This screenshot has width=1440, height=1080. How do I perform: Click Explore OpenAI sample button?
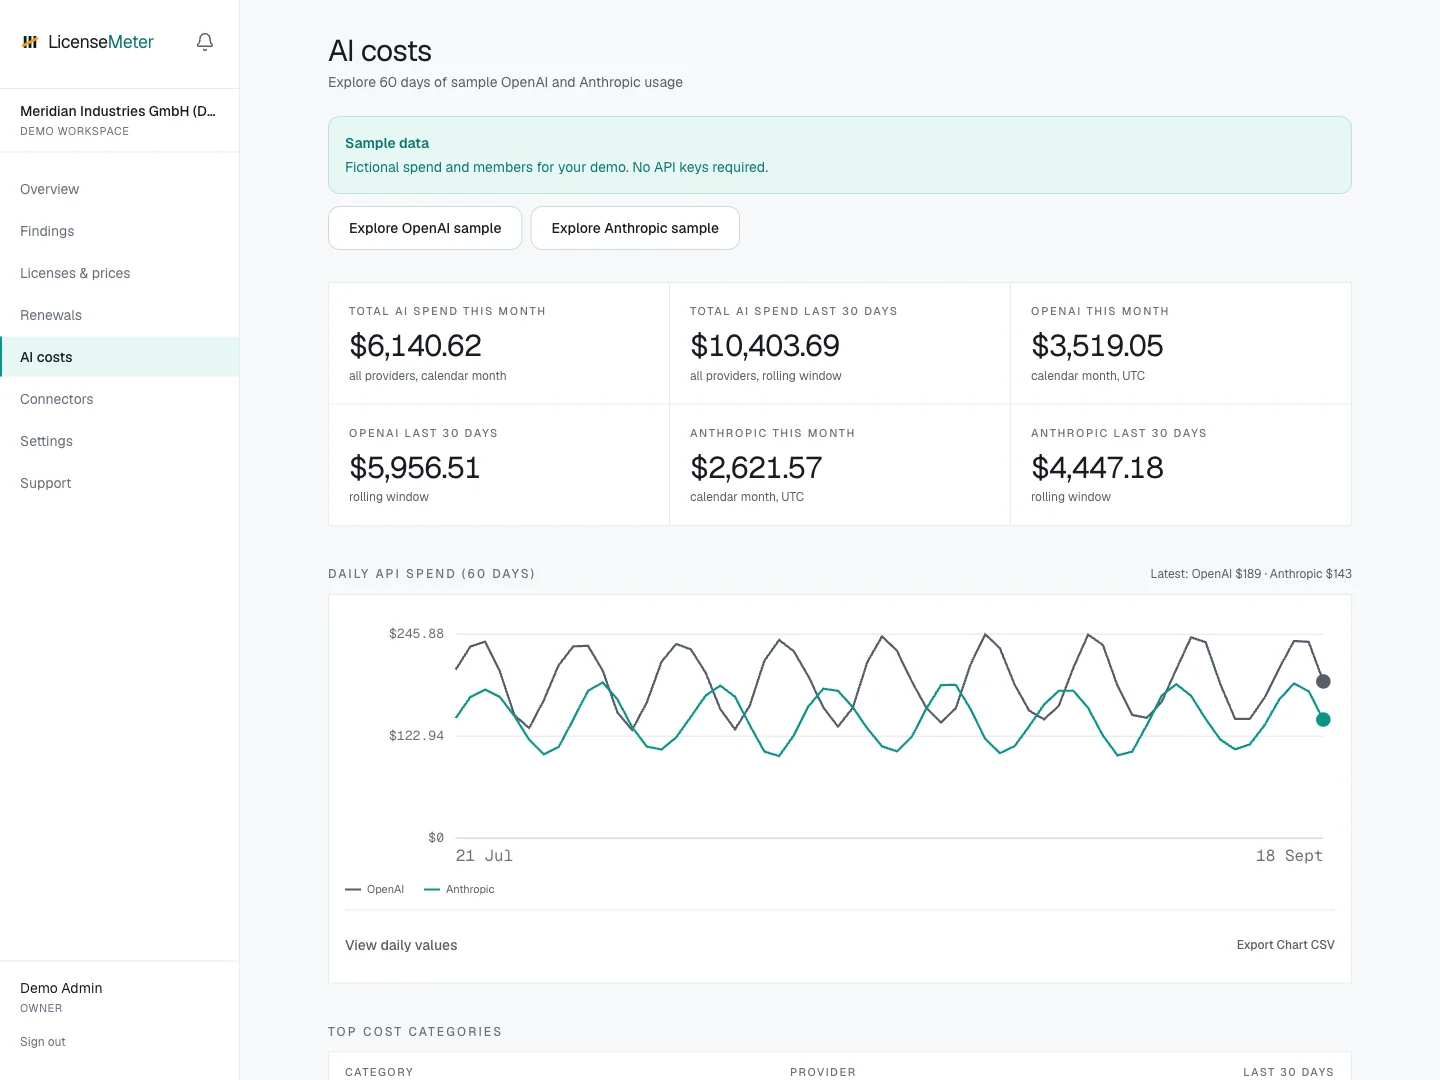point(425,228)
